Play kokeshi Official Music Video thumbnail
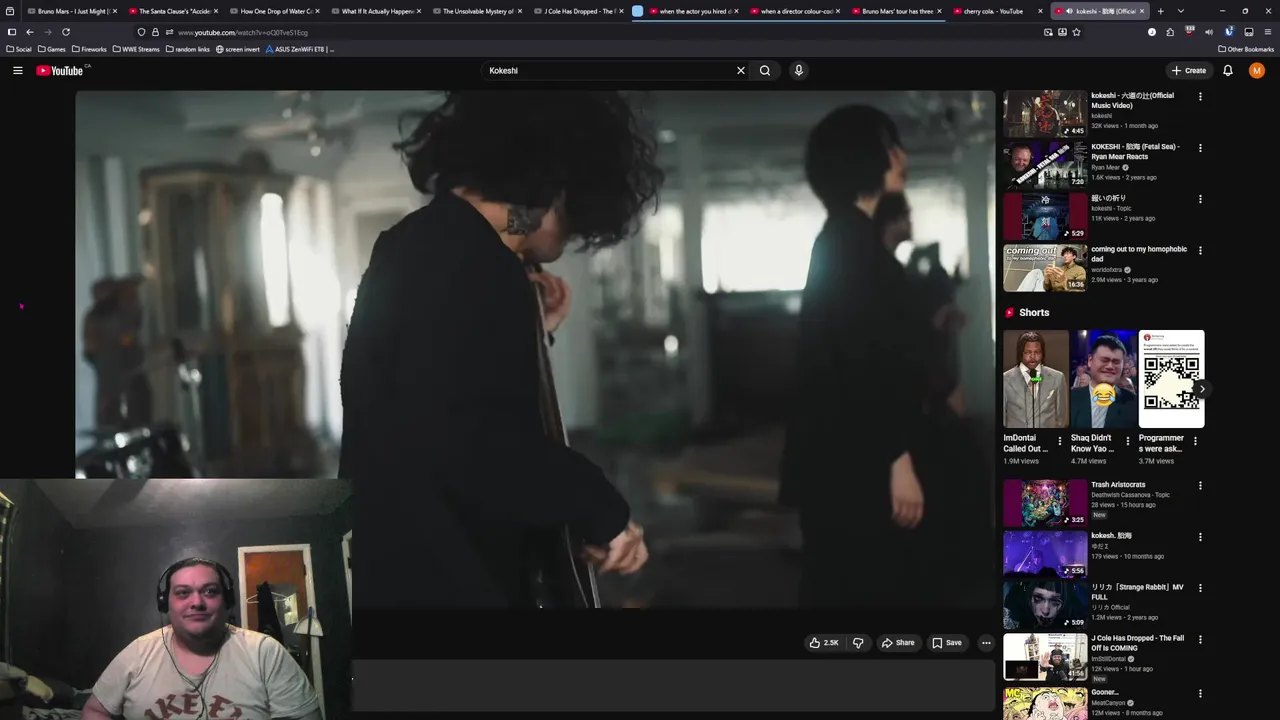The image size is (1280, 720). (1045, 114)
